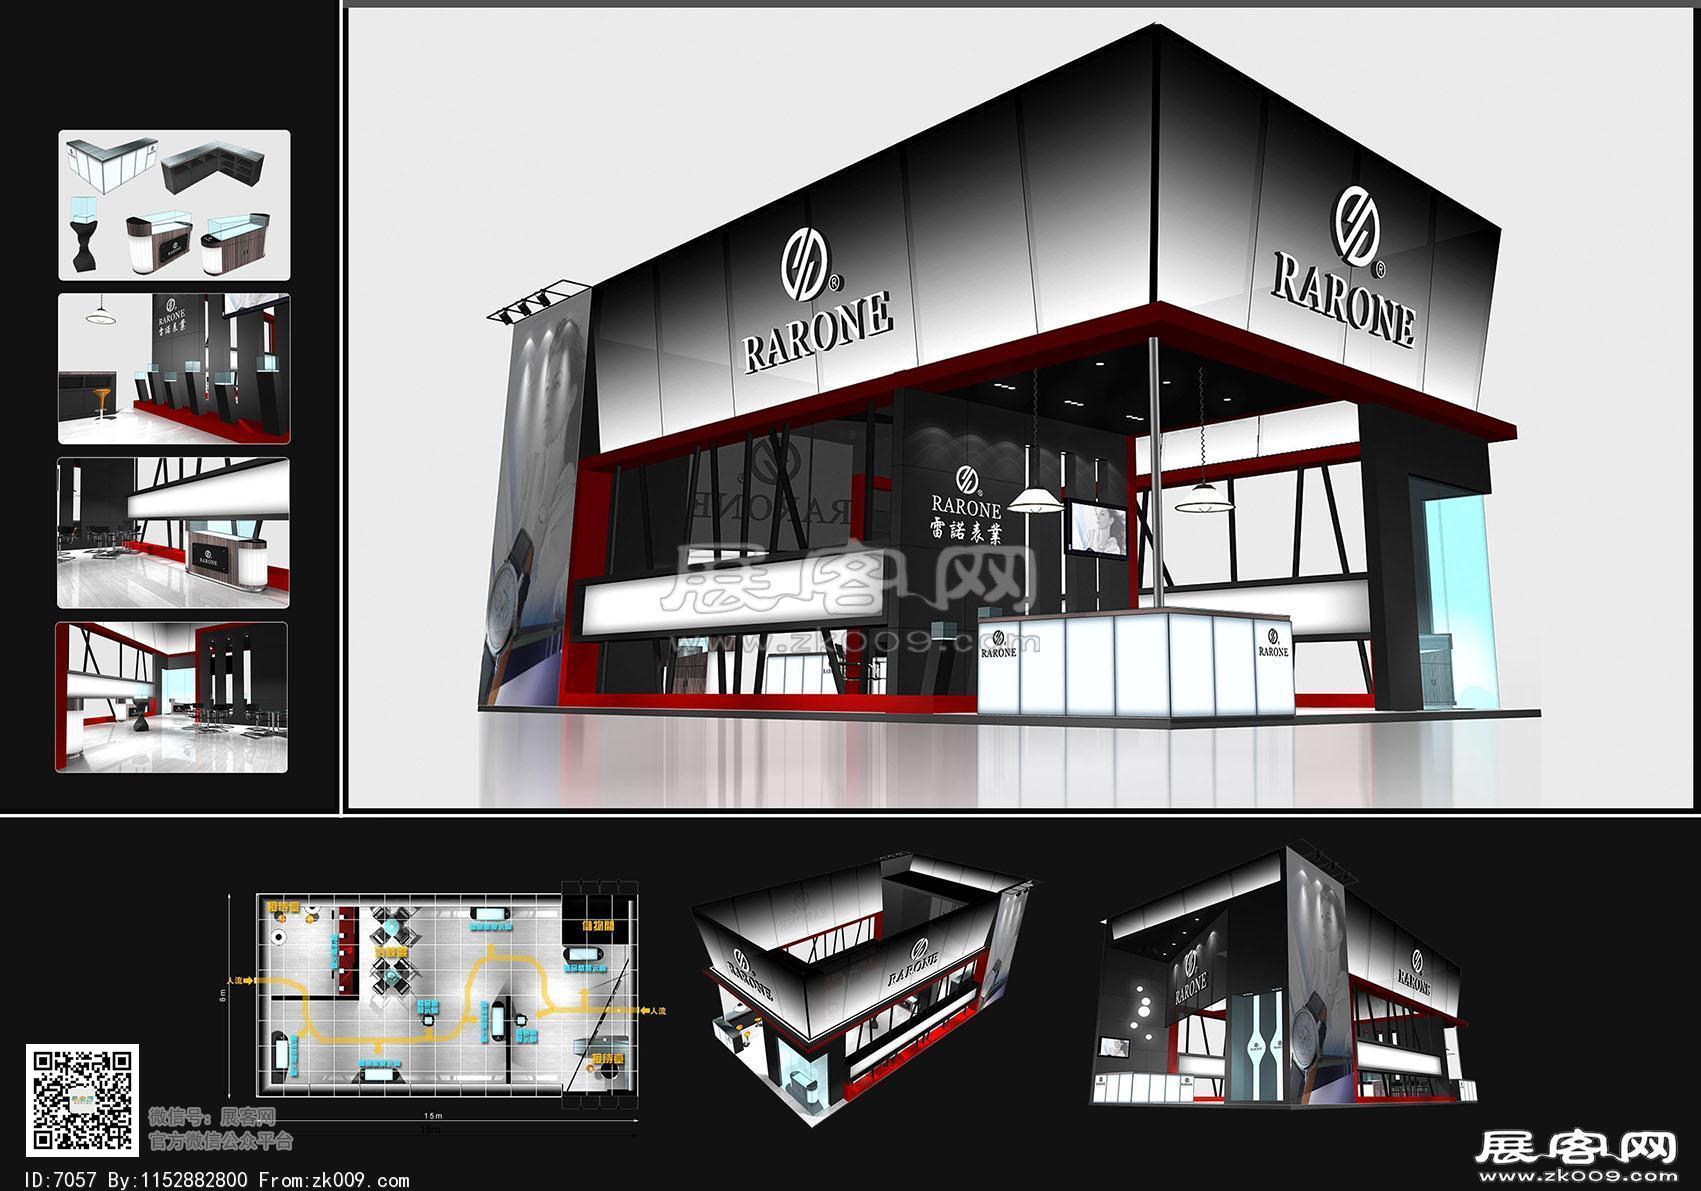This screenshot has height=1191, width=1701.
Task: Open the red-framed lounge interior thumbnail
Action: (171, 697)
